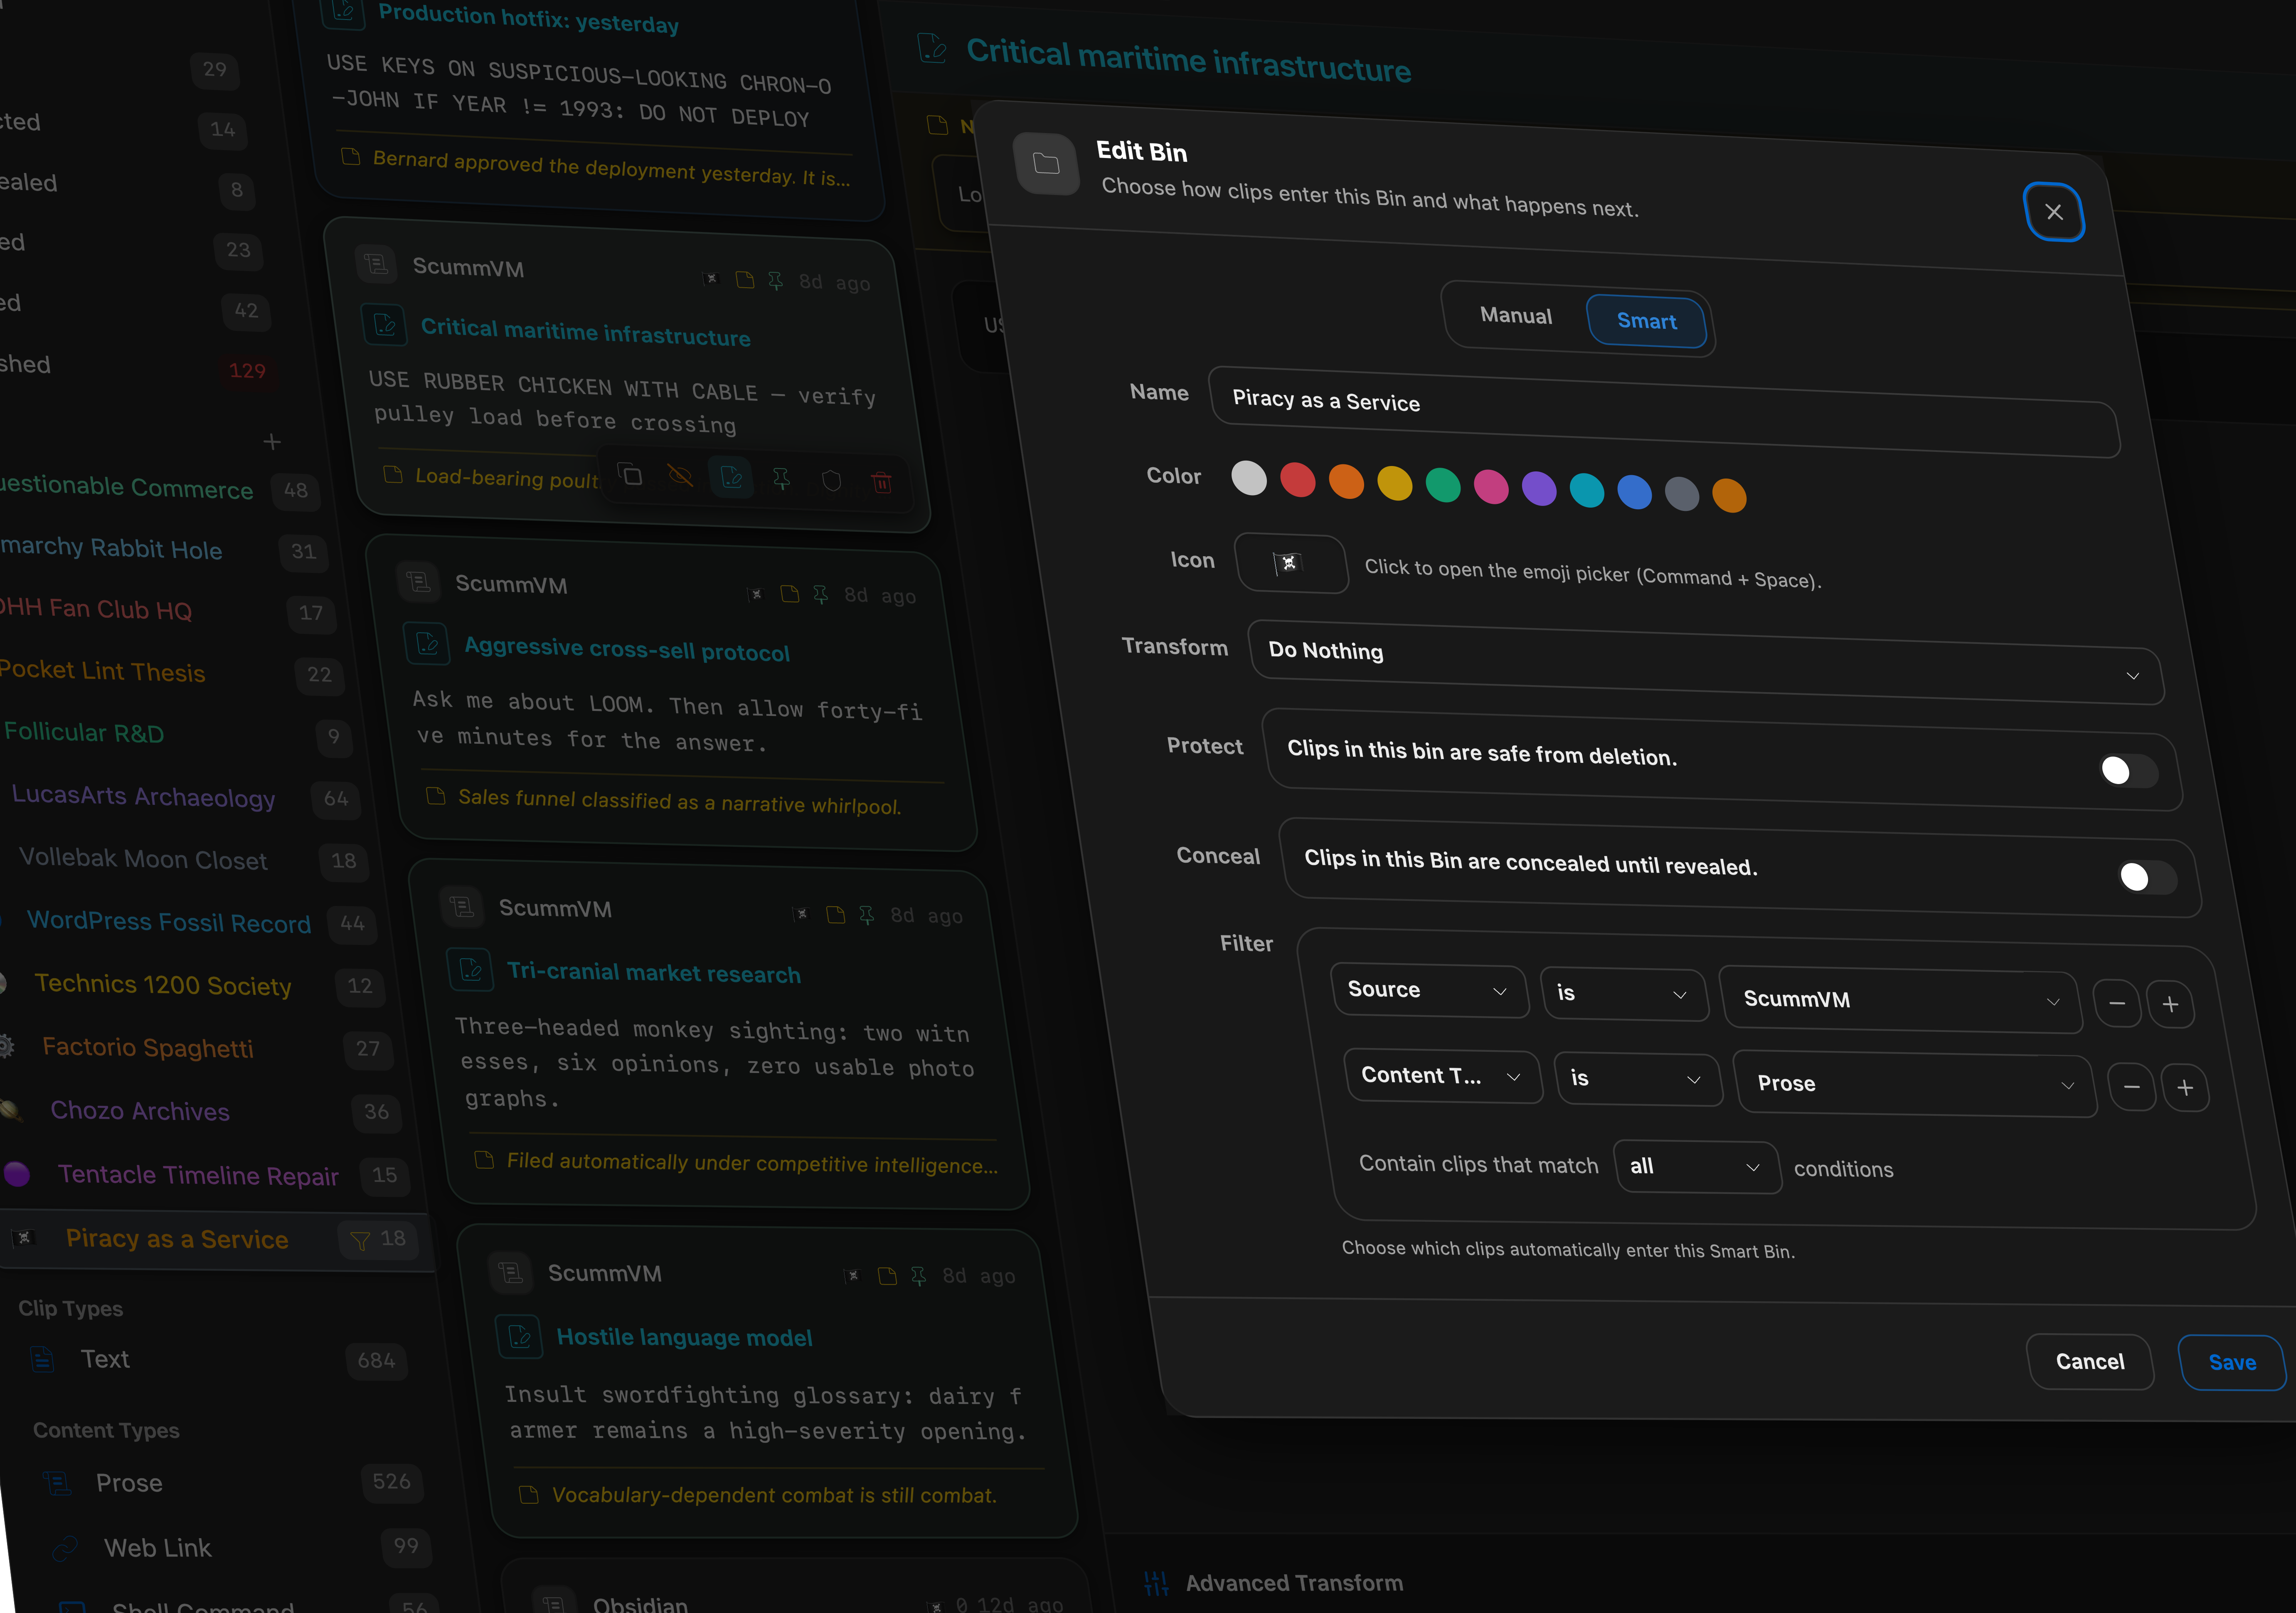Pick the green color swatch
Viewport: 2296px width, 1613px height.
click(x=1443, y=485)
